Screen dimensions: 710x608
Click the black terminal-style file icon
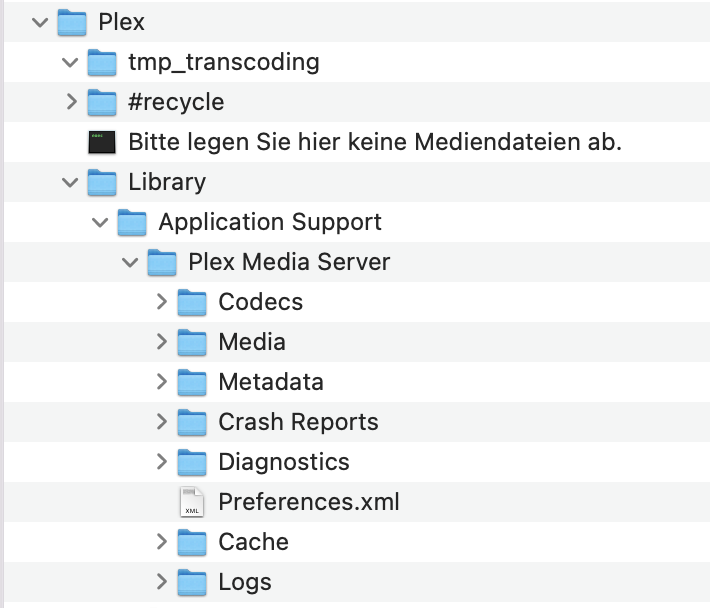102,142
